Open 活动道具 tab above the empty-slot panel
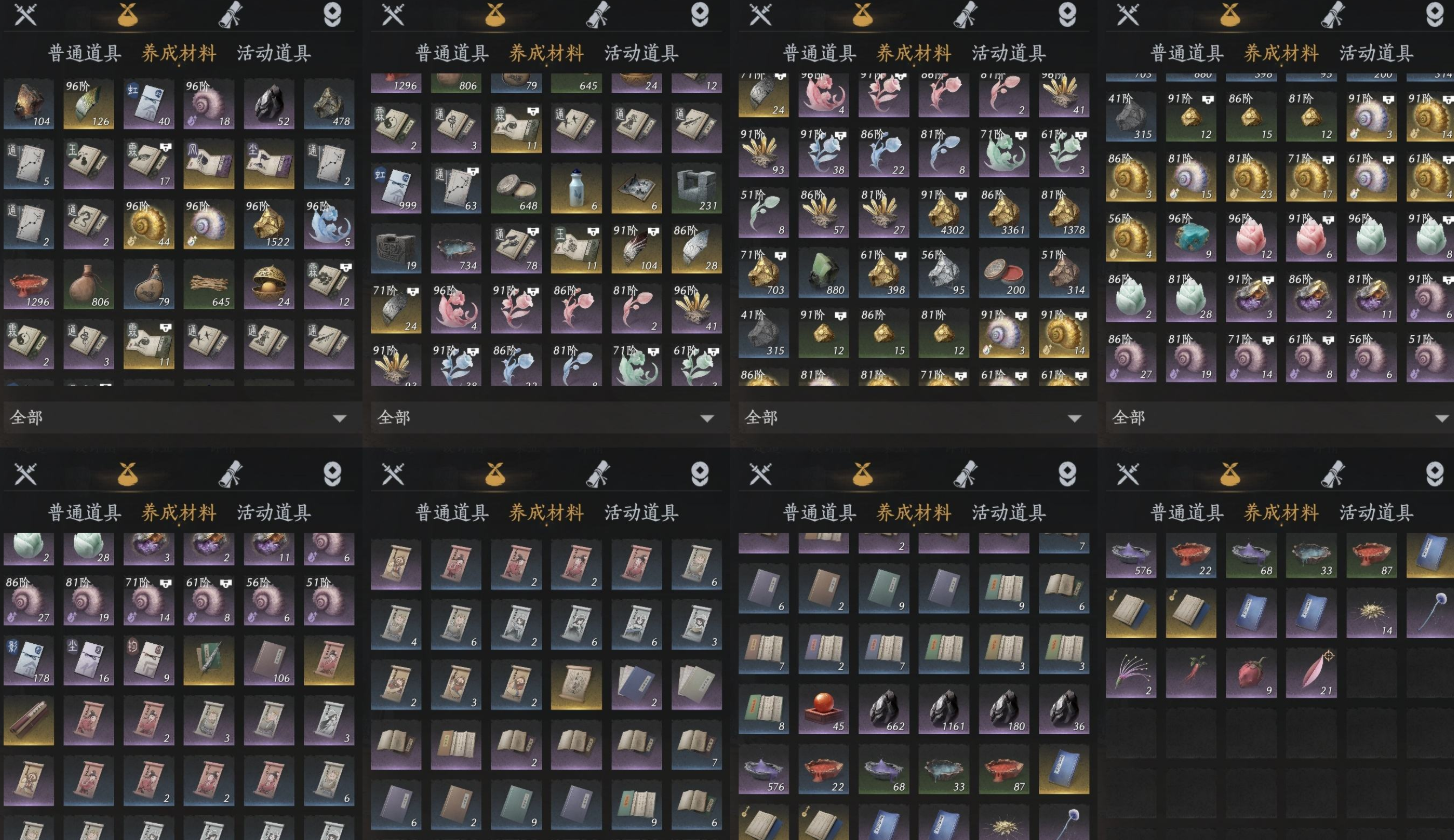Viewport: 1454px width, 840px height. 1376,513
